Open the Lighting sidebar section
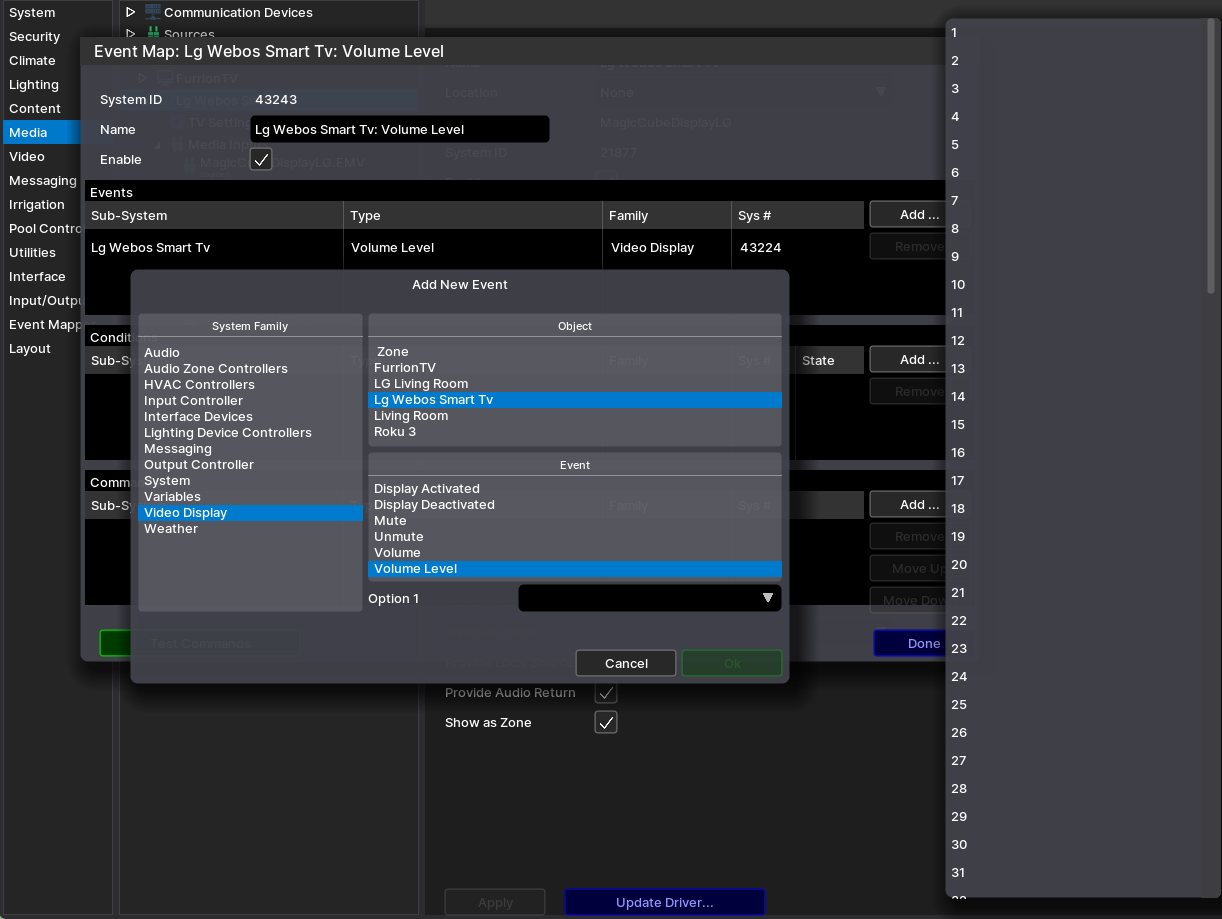Screen dimensions: 1222x919 click(x=40, y=84)
